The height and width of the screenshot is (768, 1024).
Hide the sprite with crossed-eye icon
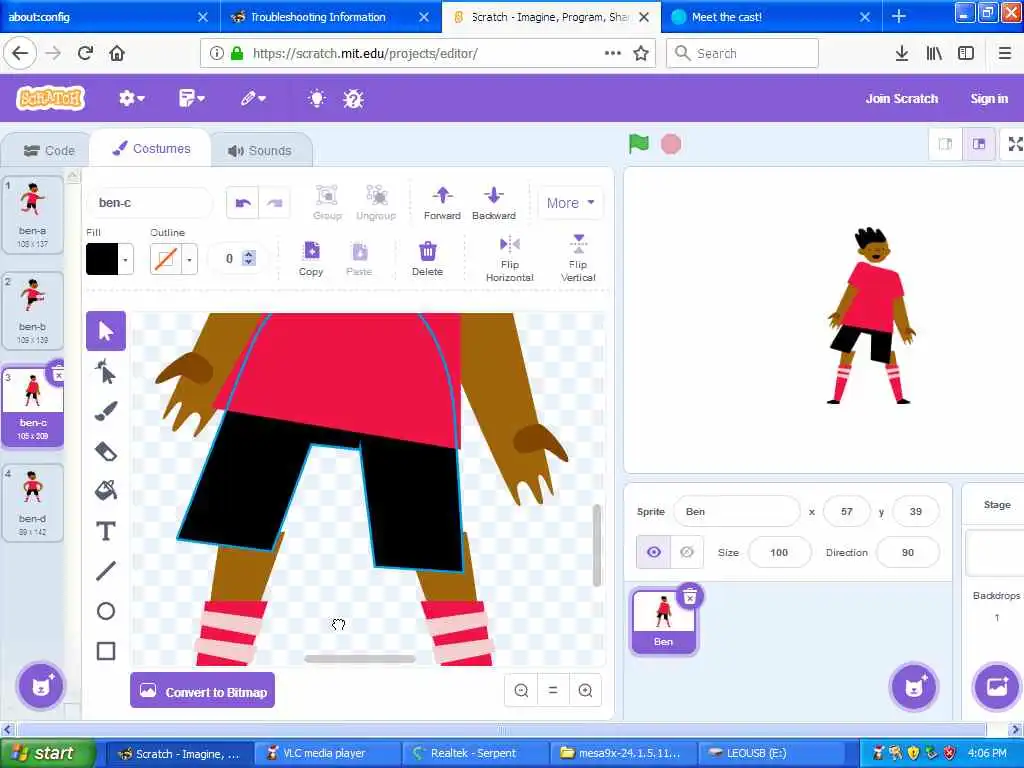686,552
